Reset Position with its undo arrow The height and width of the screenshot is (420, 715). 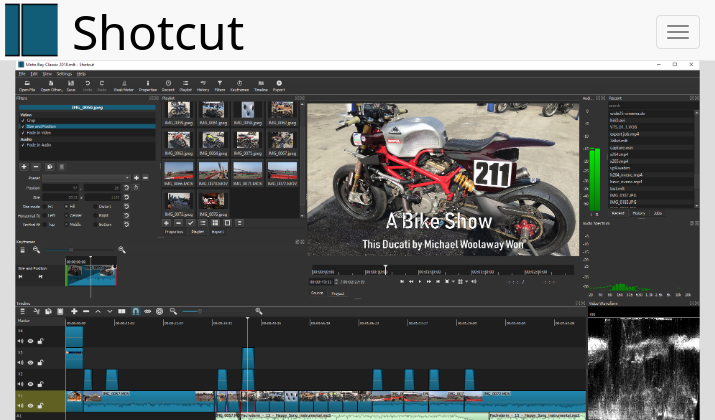126,188
